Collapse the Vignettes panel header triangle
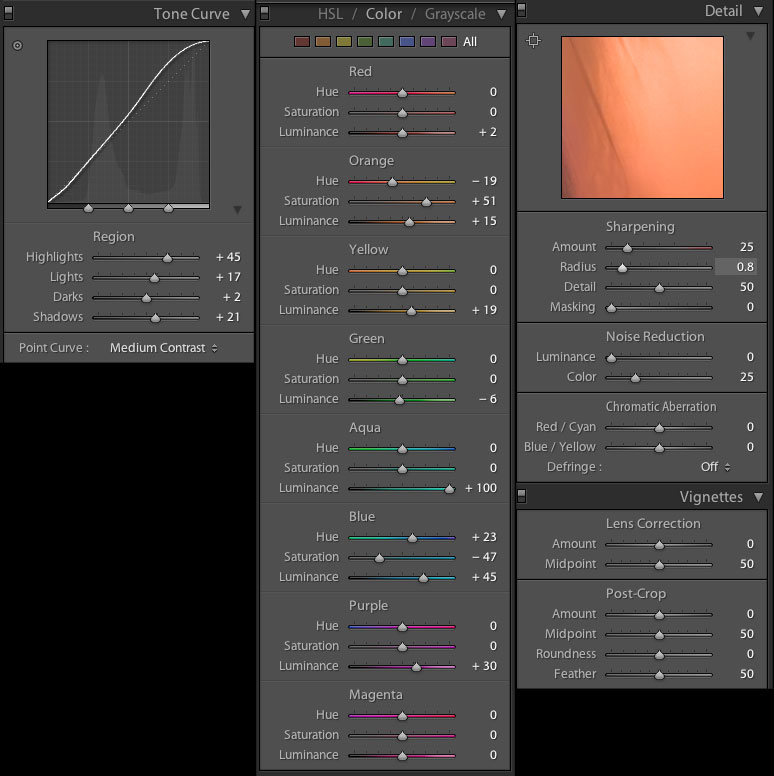774x776 pixels. (758, 497)
